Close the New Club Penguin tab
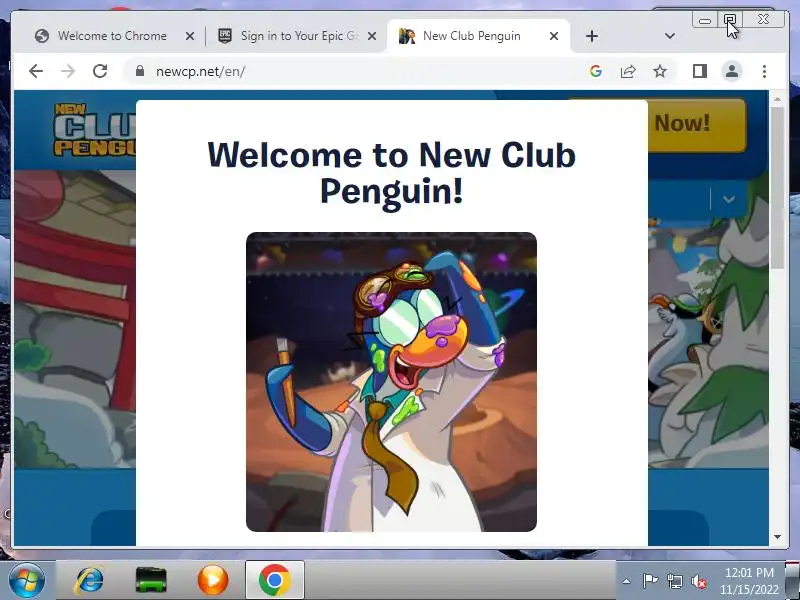The width and height of the screenshot is (800, 600). click(554, 36)
